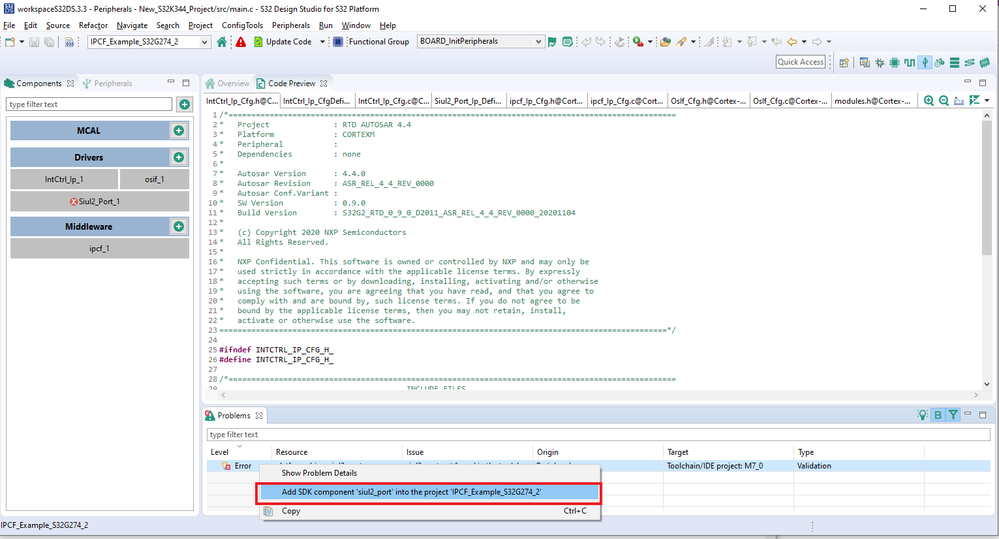Click the green flag icon beside functional group

coord(552,42)
